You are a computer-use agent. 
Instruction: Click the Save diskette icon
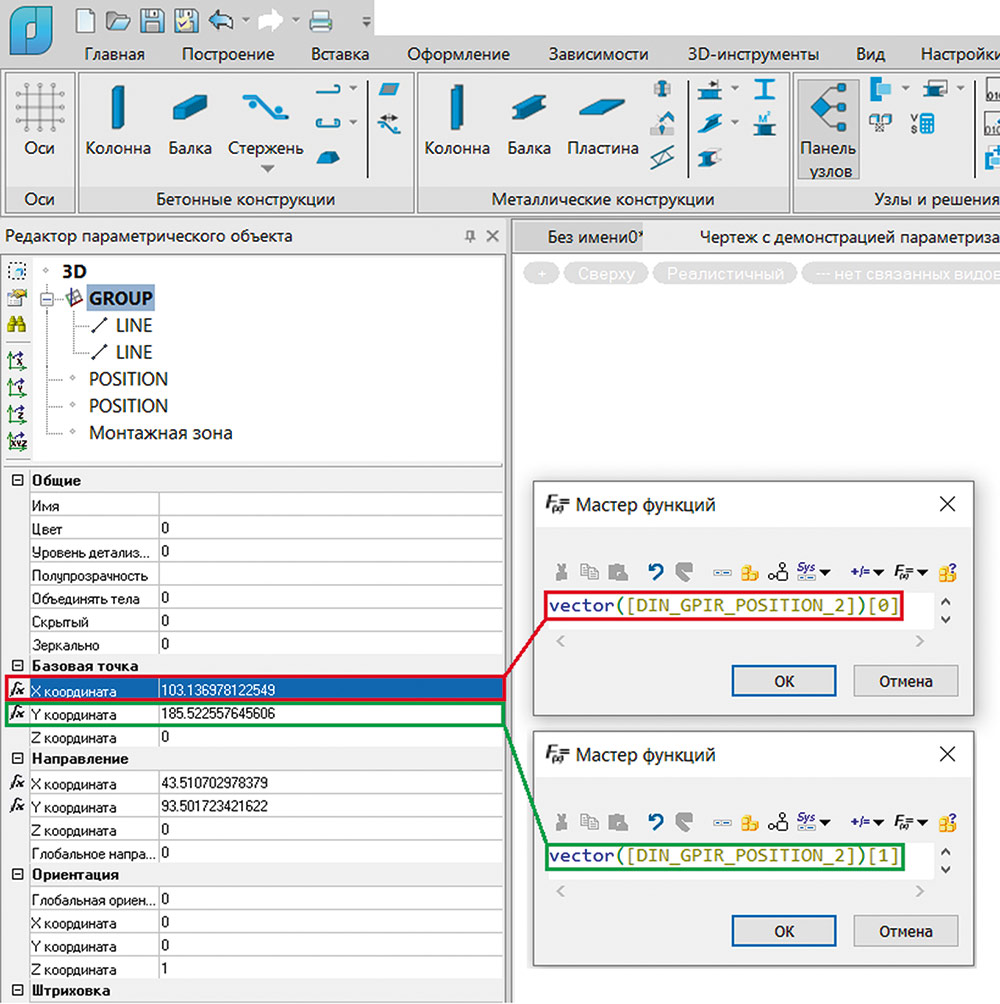tap(152, 20)
